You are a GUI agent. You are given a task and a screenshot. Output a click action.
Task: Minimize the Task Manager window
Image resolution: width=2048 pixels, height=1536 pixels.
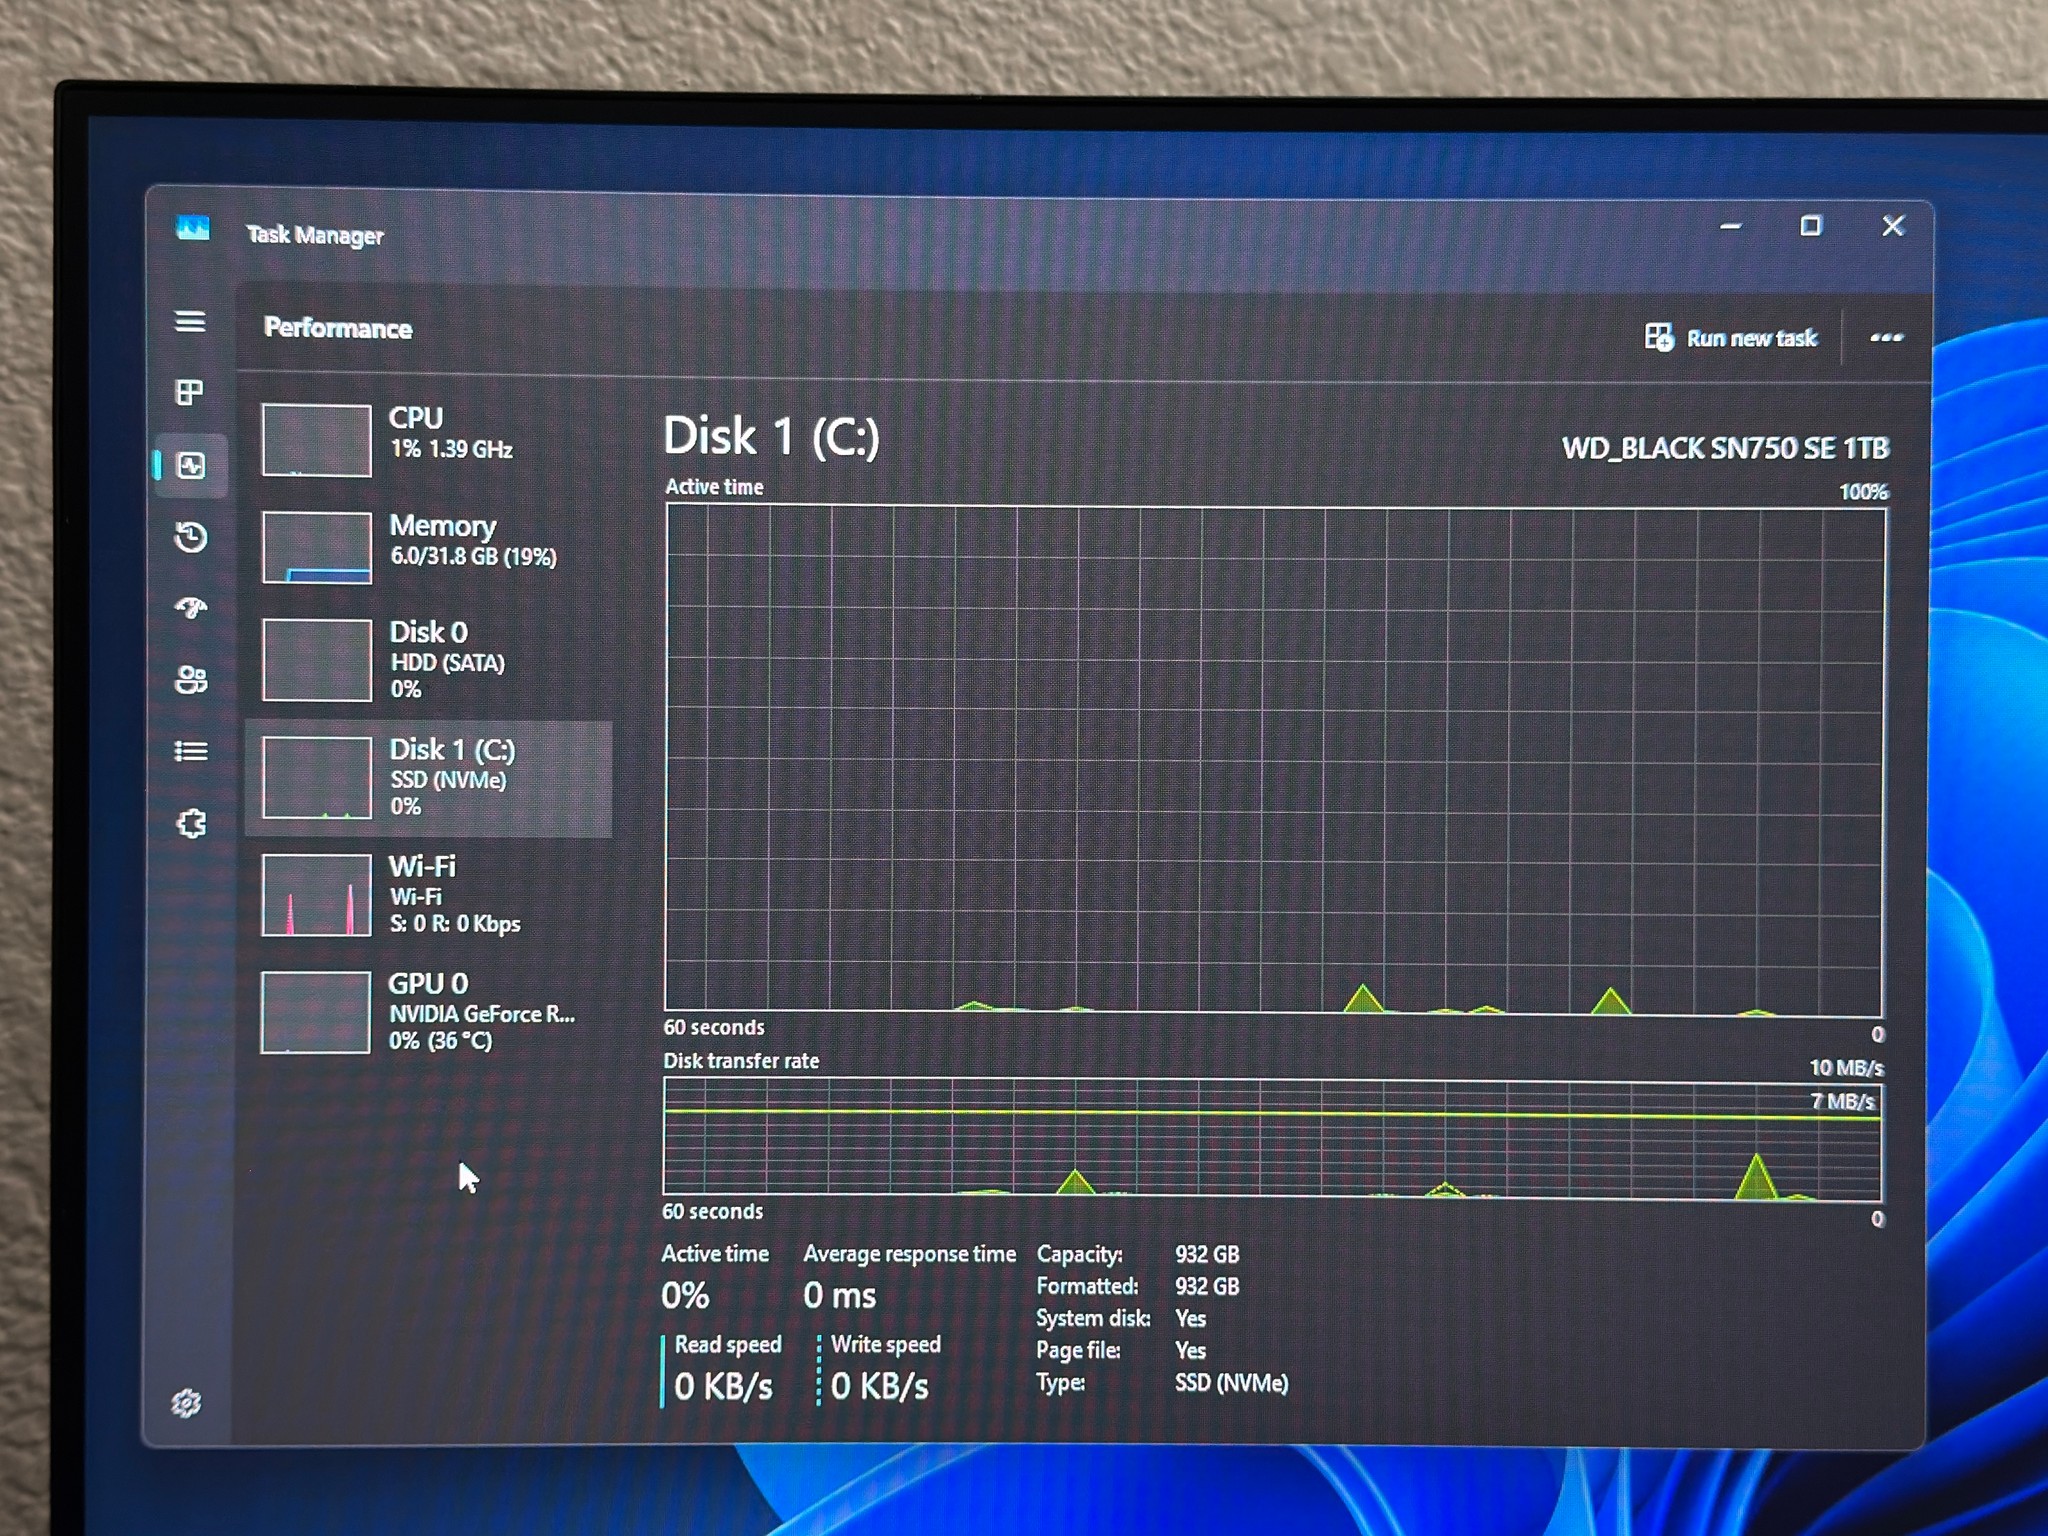click(x=1731, y=227)
